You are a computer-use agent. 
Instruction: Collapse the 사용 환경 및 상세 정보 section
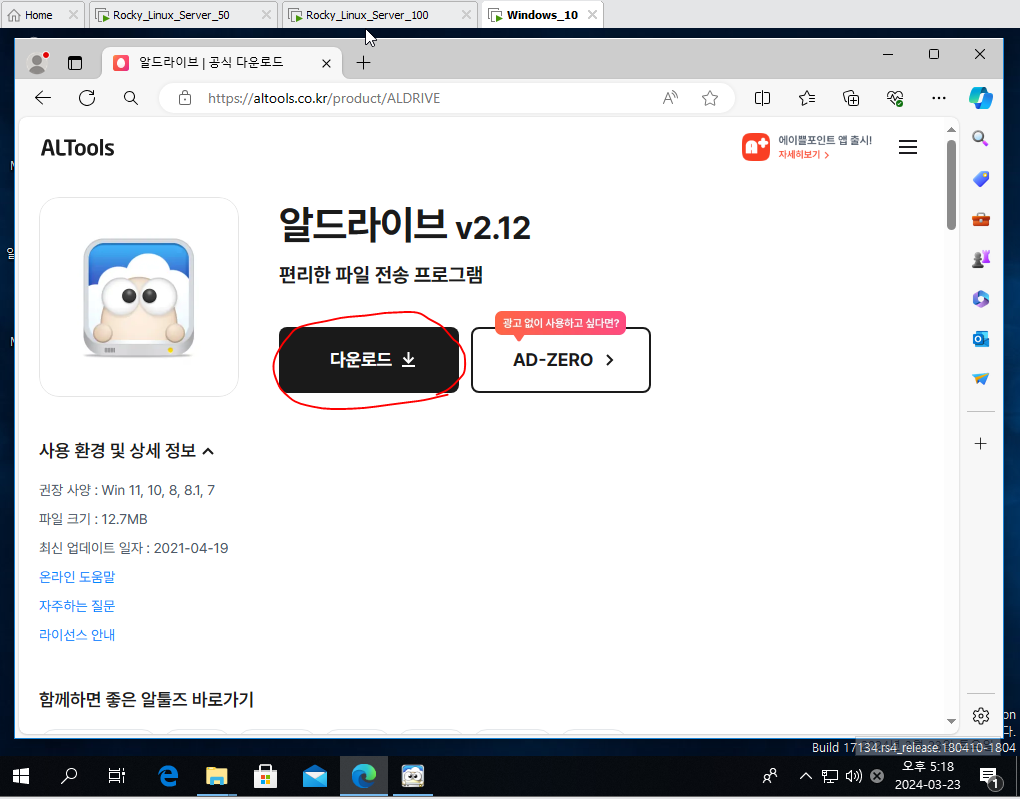click(126, 450)
